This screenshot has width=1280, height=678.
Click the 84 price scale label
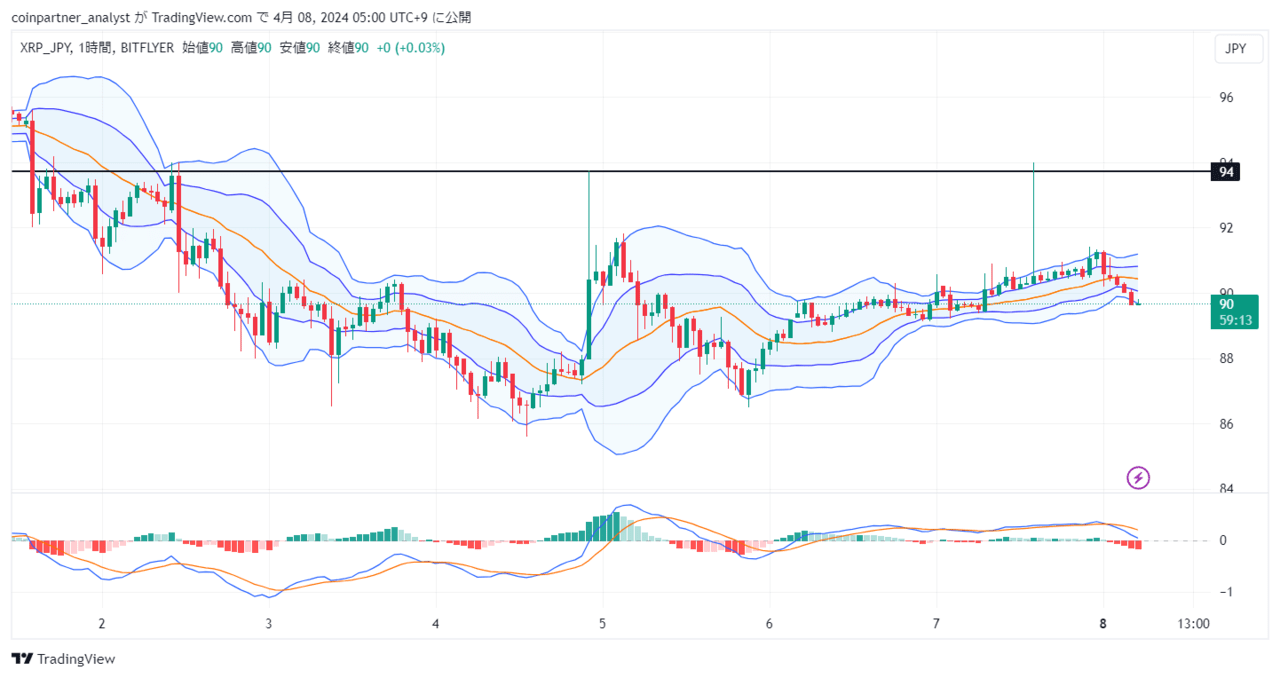(1226, 488)
